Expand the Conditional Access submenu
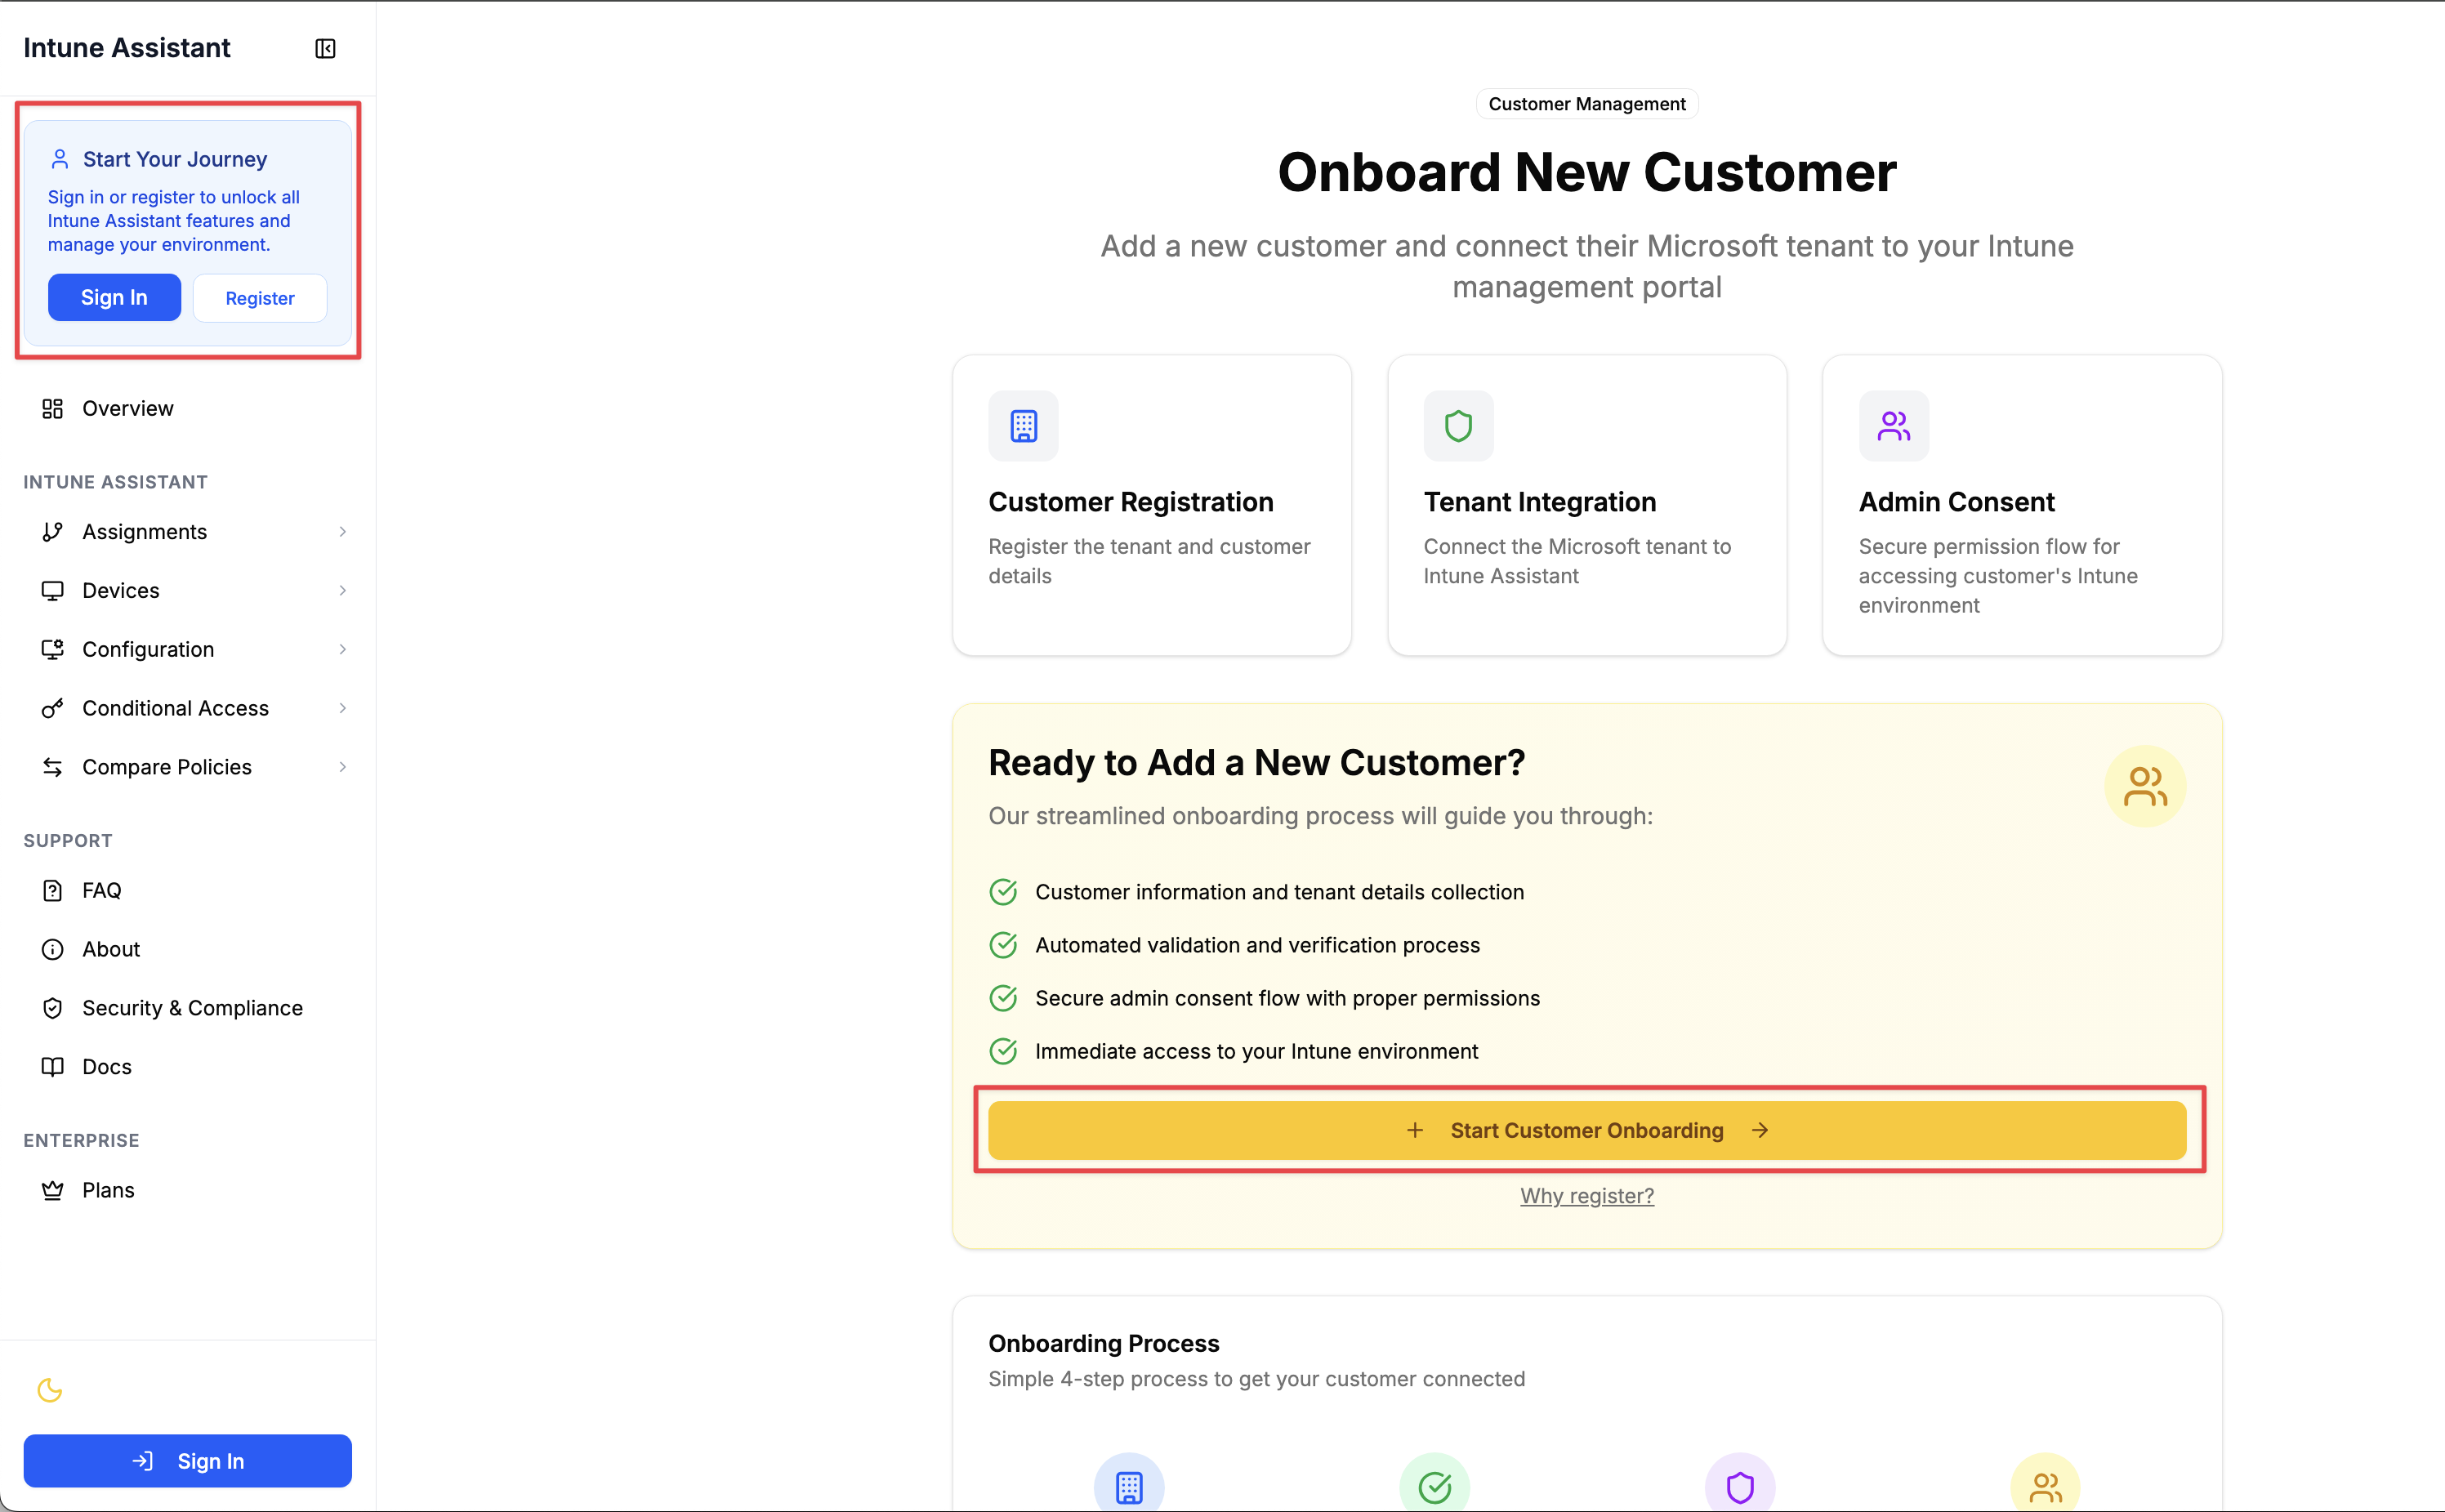 [x=343, y=708]
